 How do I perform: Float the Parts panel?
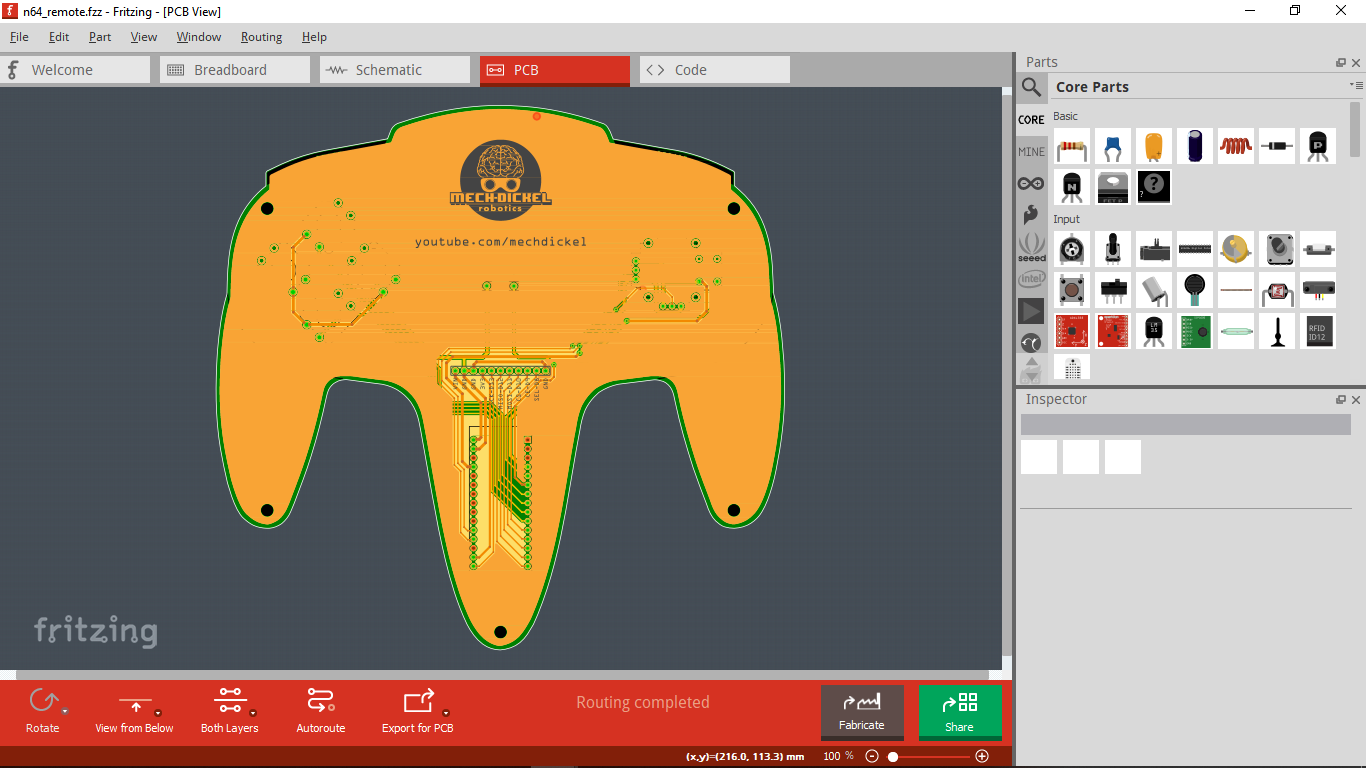pyautogui.click(x=1341, y=63)
